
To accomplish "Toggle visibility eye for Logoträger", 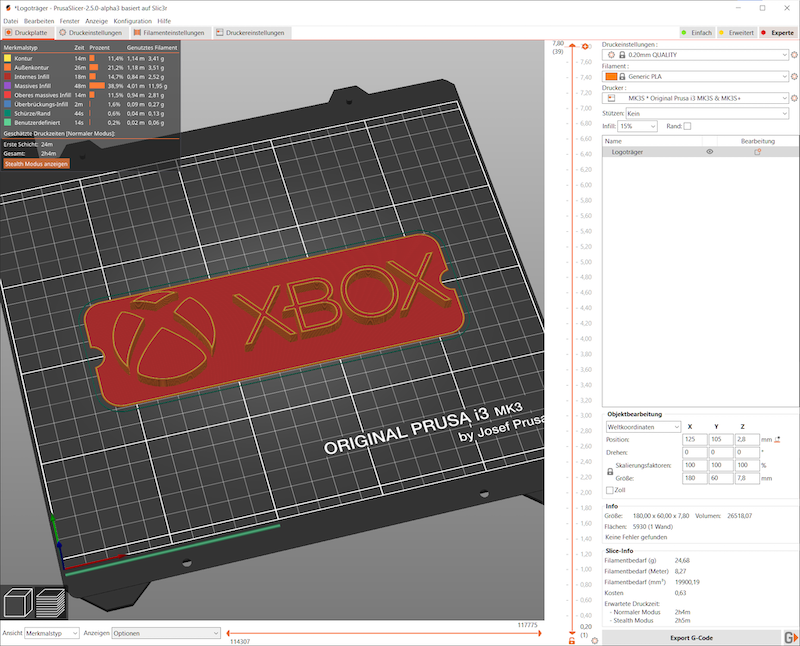I will (709, 152).
